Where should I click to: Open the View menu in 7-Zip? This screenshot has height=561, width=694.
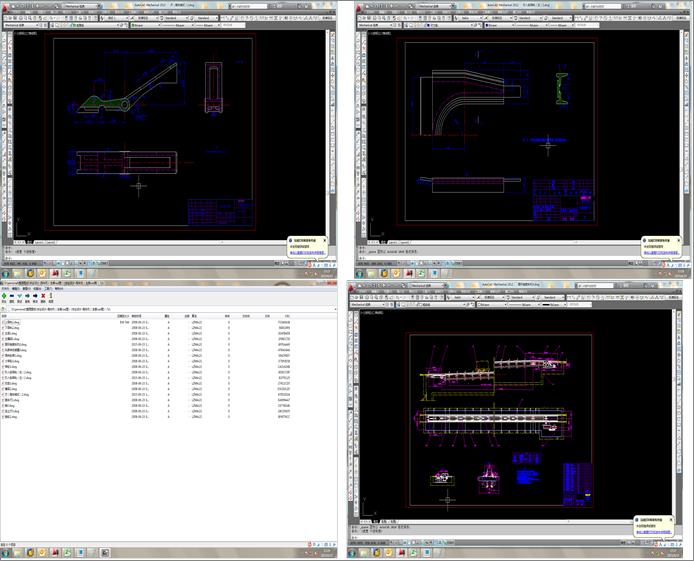pyautogui.click(x=26, y=288)
